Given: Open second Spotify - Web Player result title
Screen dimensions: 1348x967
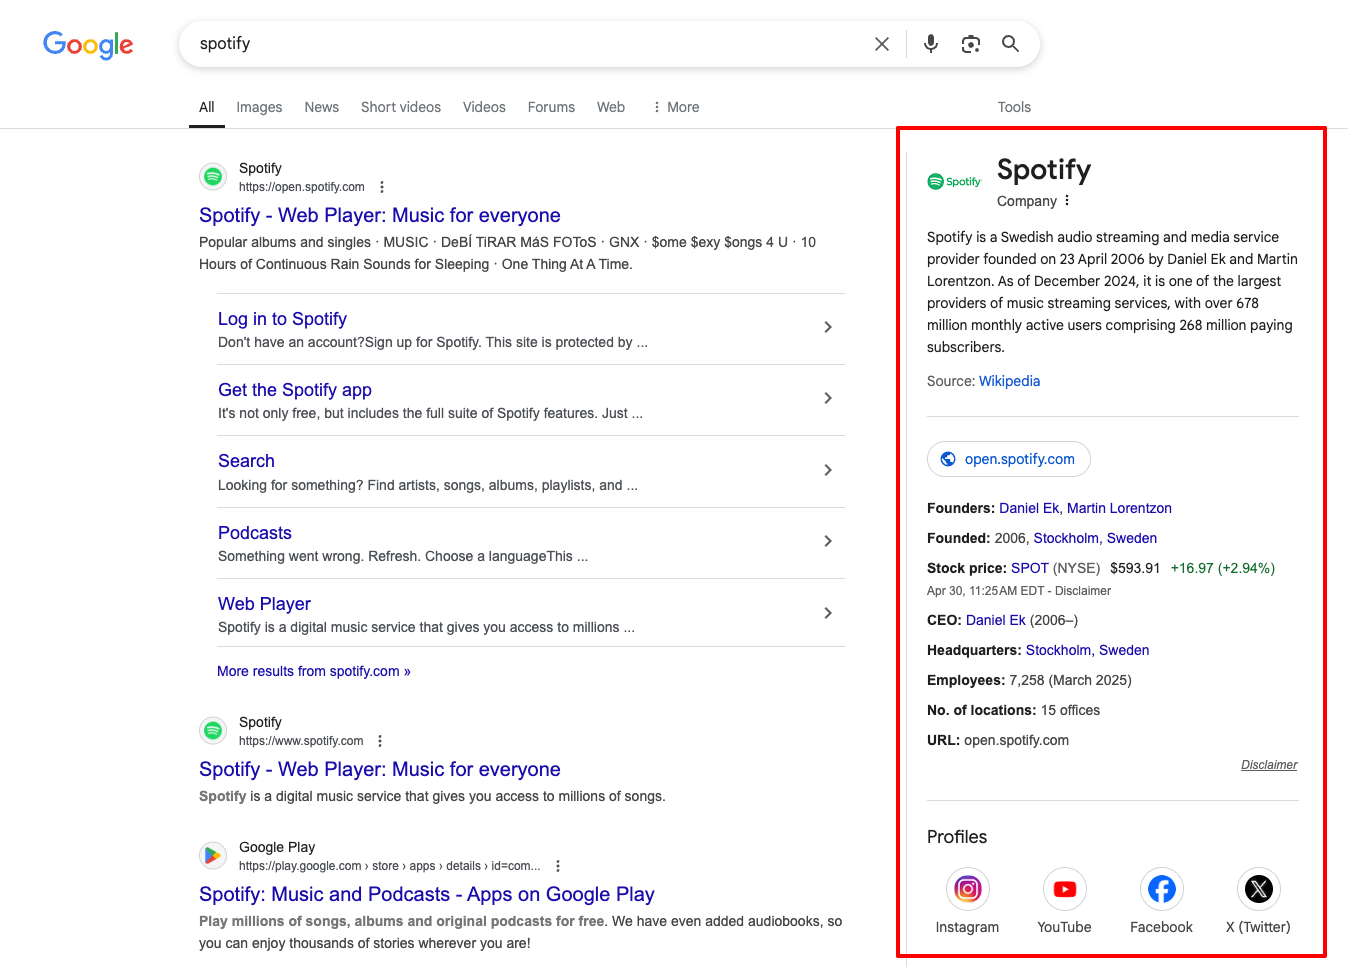Looking at the screenshot, I should tap(380, 769).
